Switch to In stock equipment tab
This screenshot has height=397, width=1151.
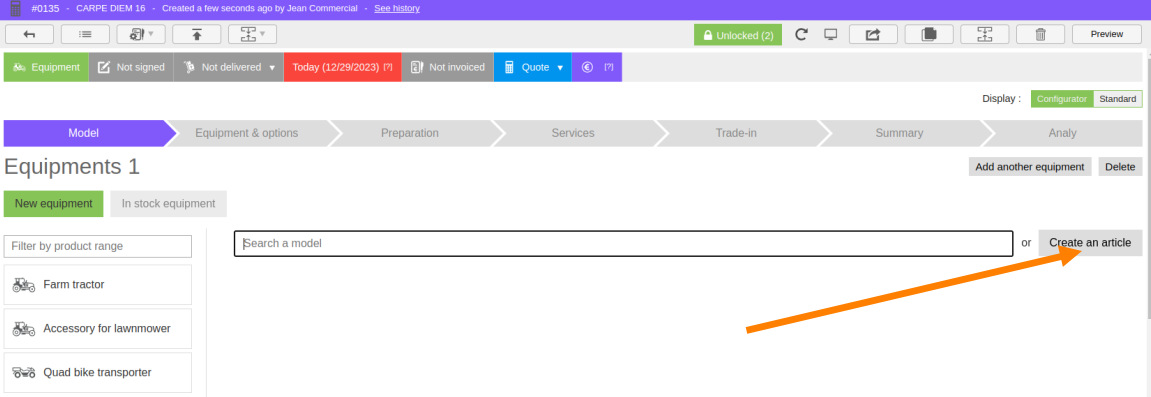169,204
